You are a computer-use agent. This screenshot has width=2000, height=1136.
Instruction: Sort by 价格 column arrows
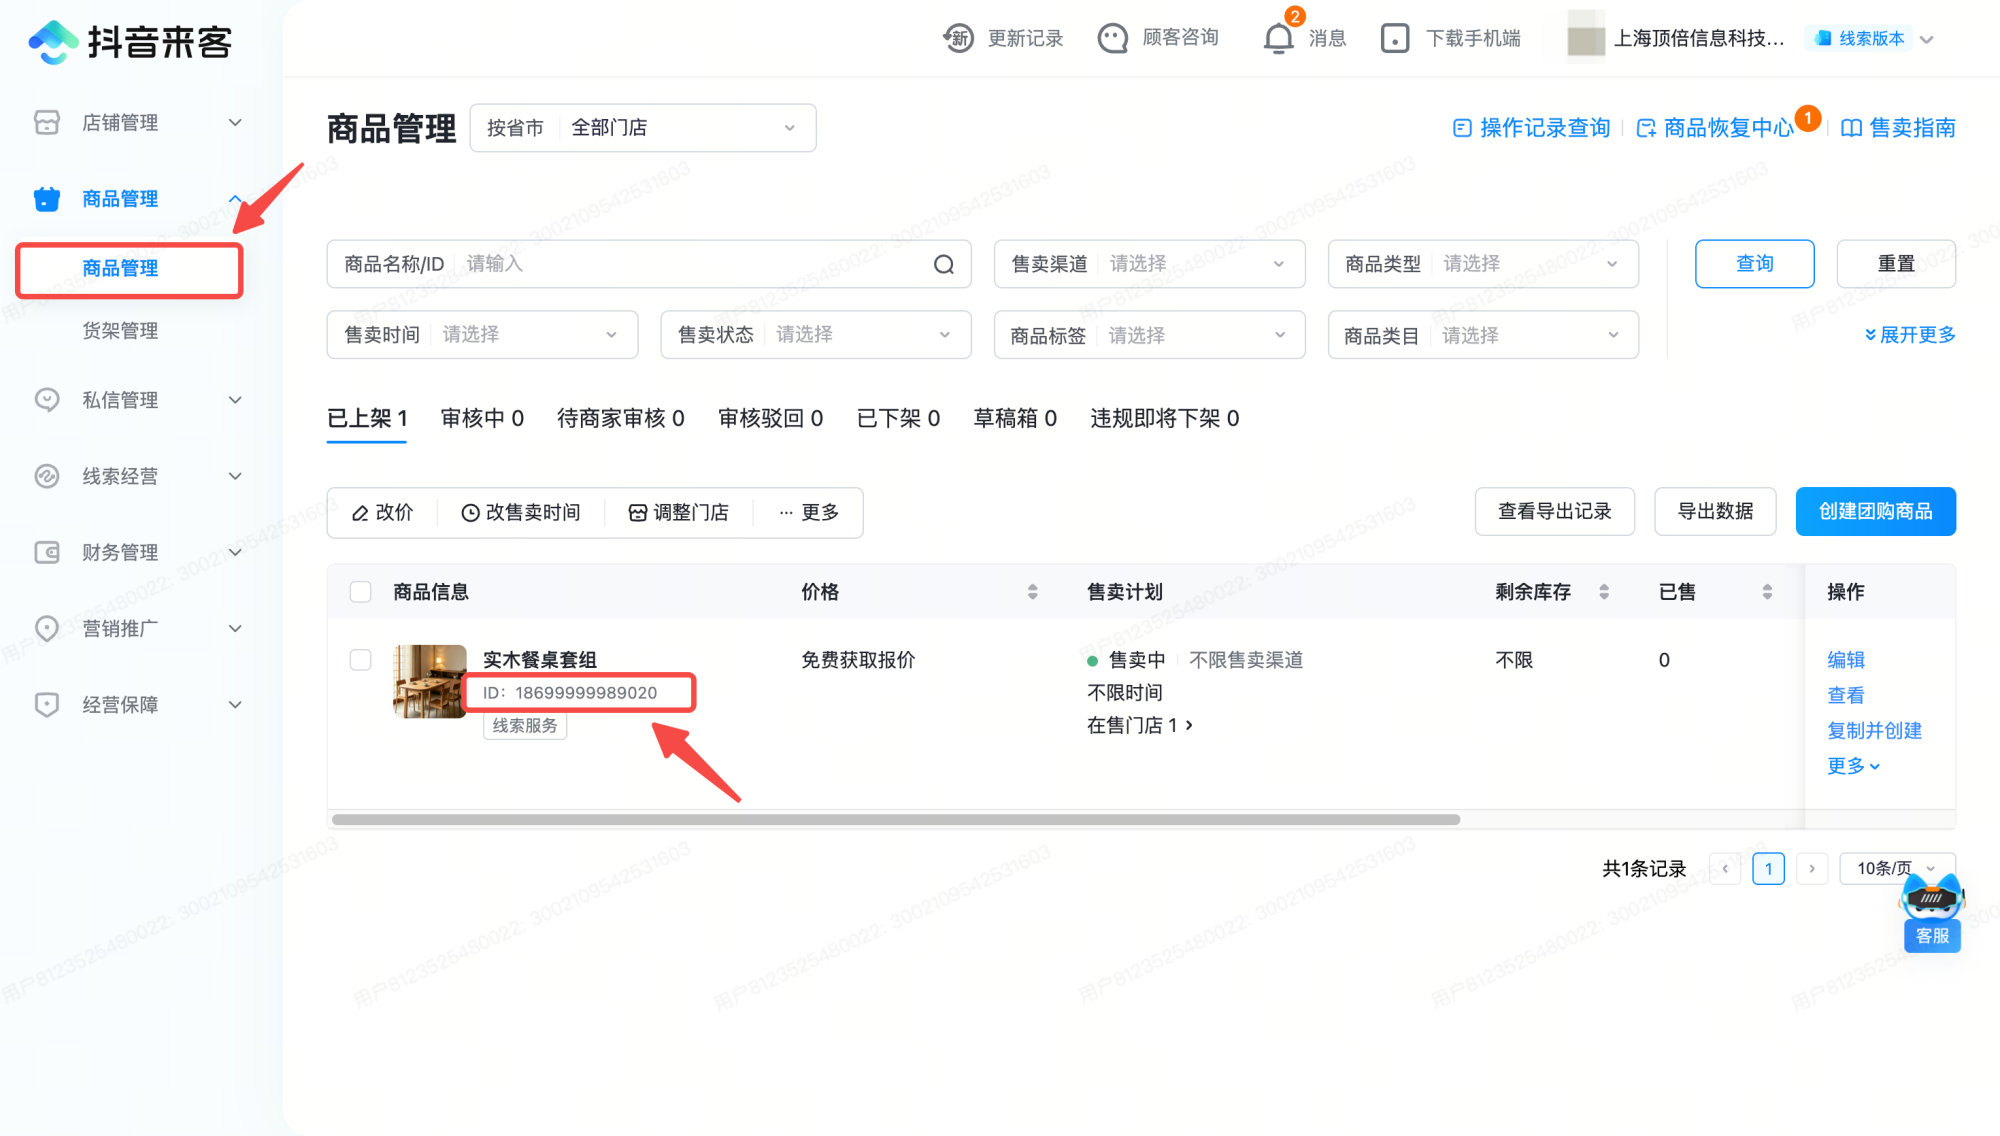pos(1032,592)
